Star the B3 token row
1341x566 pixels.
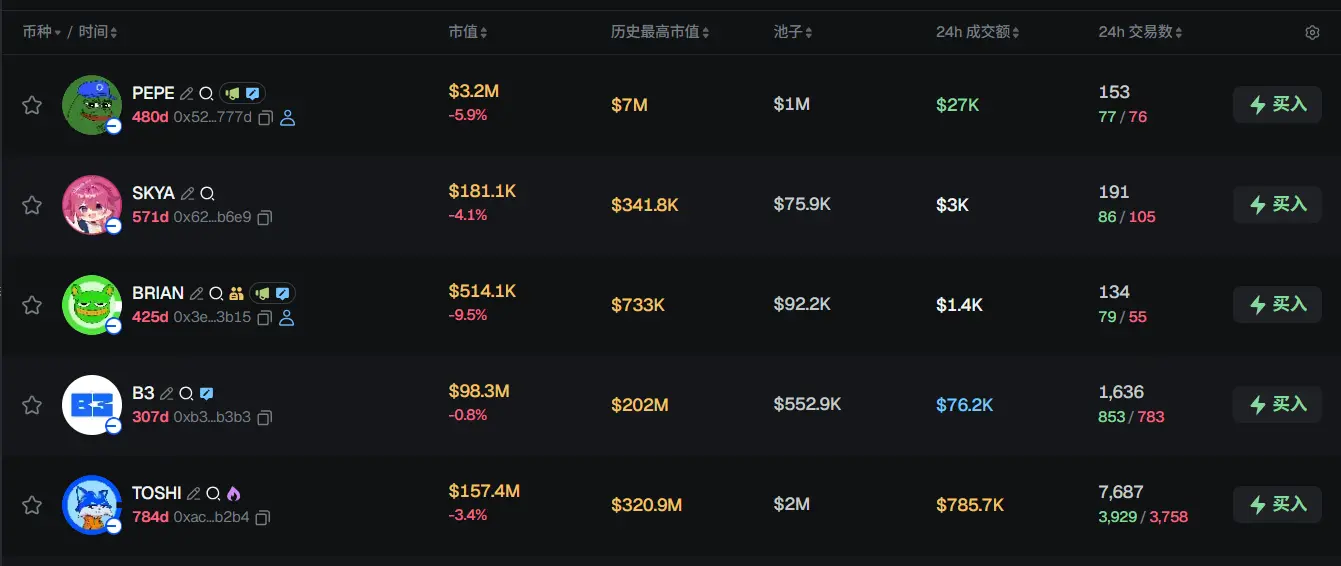point(32,405)
